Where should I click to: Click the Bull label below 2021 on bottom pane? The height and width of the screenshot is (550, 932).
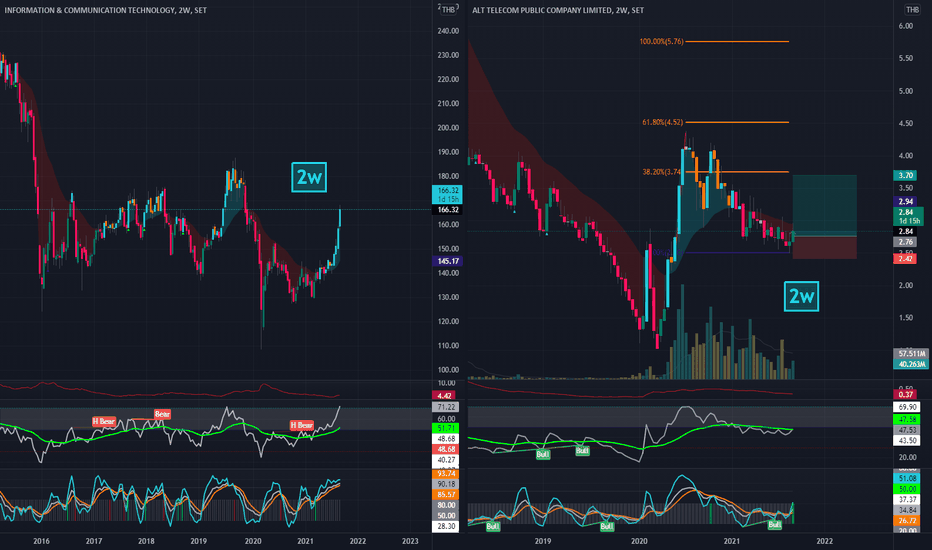pyautogui.click(x=774, y=525)
